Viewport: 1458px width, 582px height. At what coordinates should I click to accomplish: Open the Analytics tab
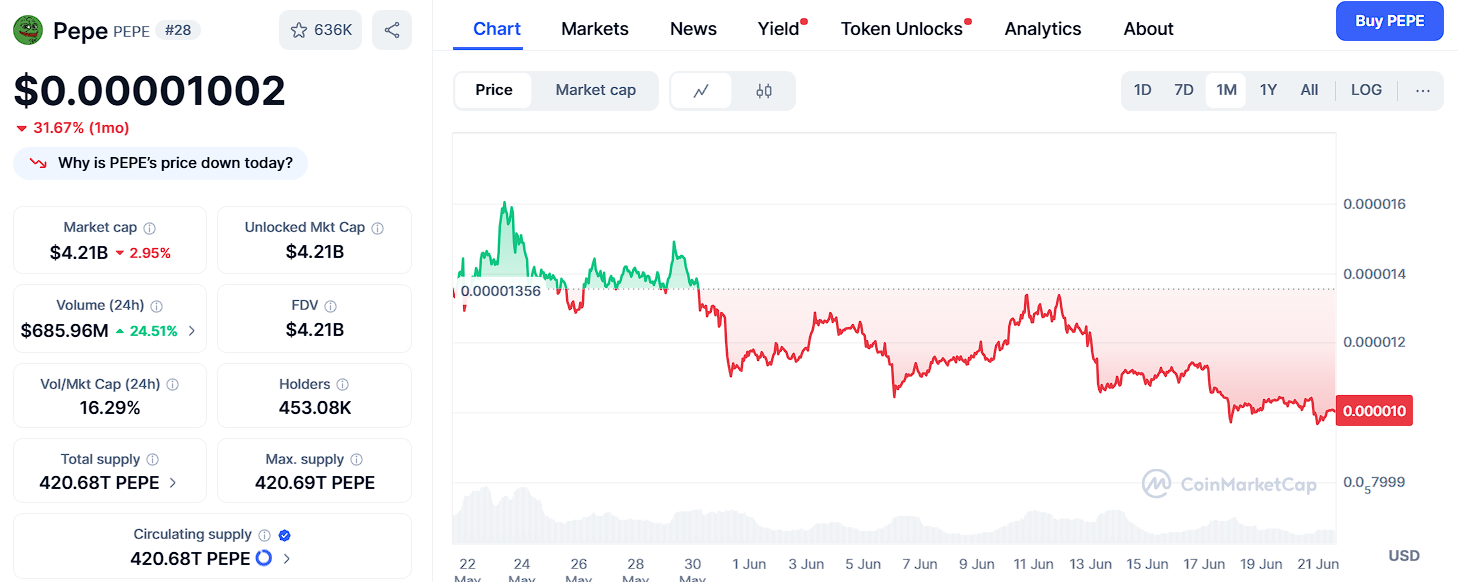pyautogui.click(x=1043, y=29)
